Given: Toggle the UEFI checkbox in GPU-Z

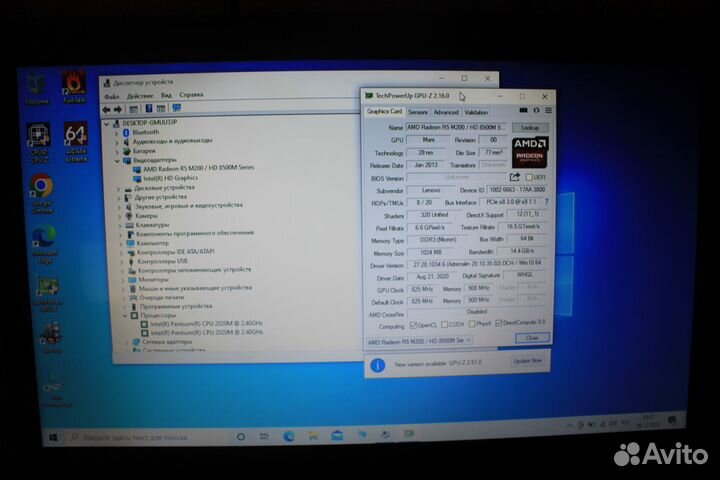Looking at the screenshot, I should point(529,177).
